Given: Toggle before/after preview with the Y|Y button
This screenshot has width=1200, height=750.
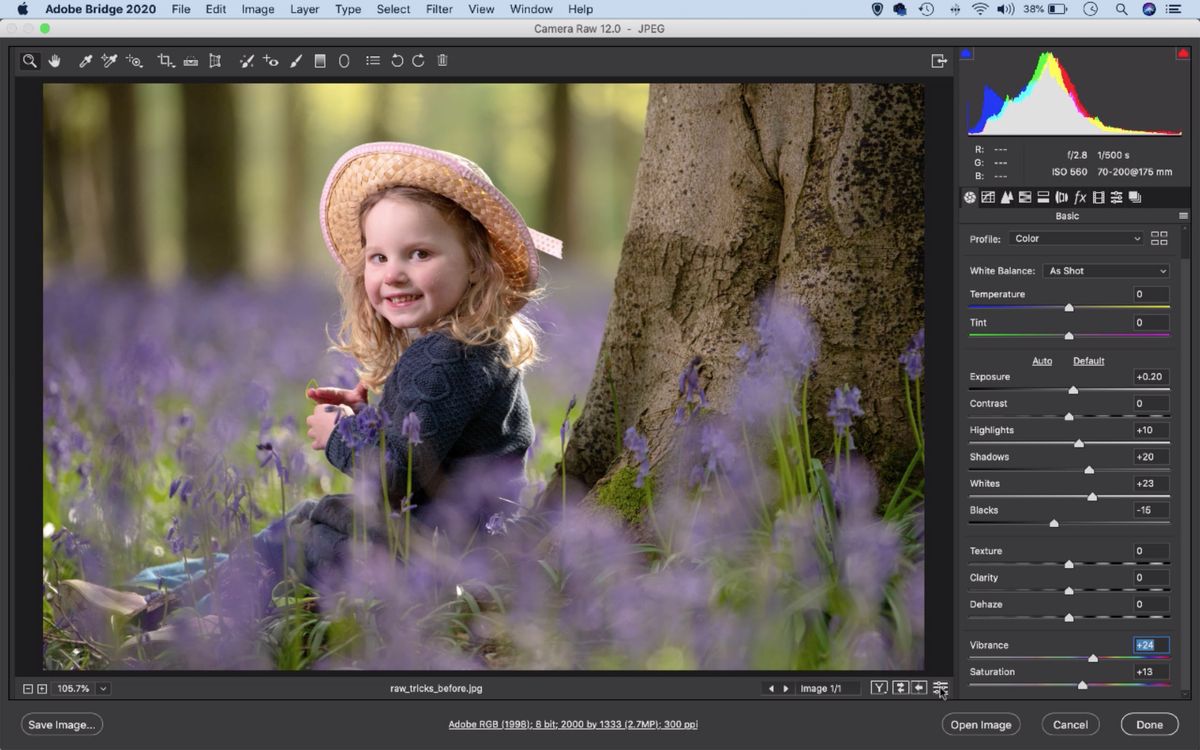Looking at the screenshot, I should coord(878,688).
